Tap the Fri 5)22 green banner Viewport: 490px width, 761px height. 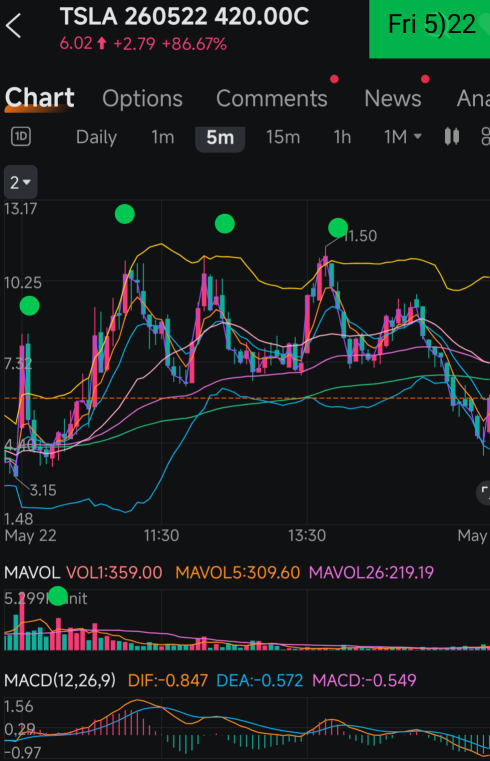point(430,28)
